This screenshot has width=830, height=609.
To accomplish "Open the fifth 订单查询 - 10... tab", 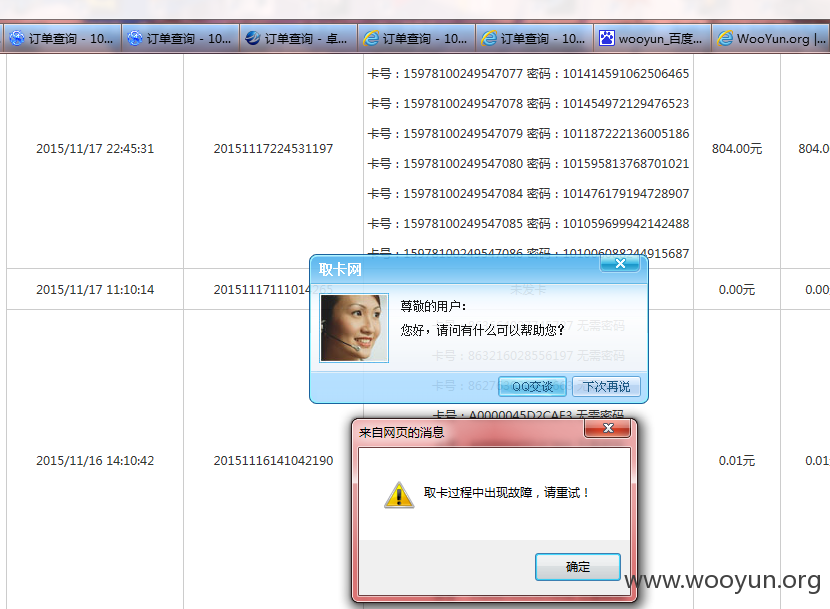I will (x=534, y=39).
